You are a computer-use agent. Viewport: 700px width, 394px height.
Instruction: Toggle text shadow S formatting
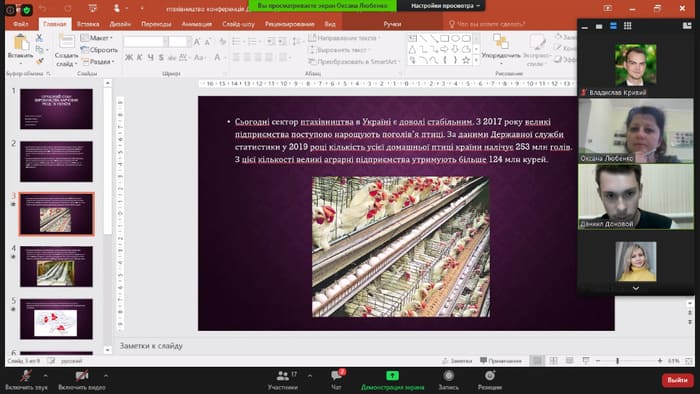(x=161, y=58)
